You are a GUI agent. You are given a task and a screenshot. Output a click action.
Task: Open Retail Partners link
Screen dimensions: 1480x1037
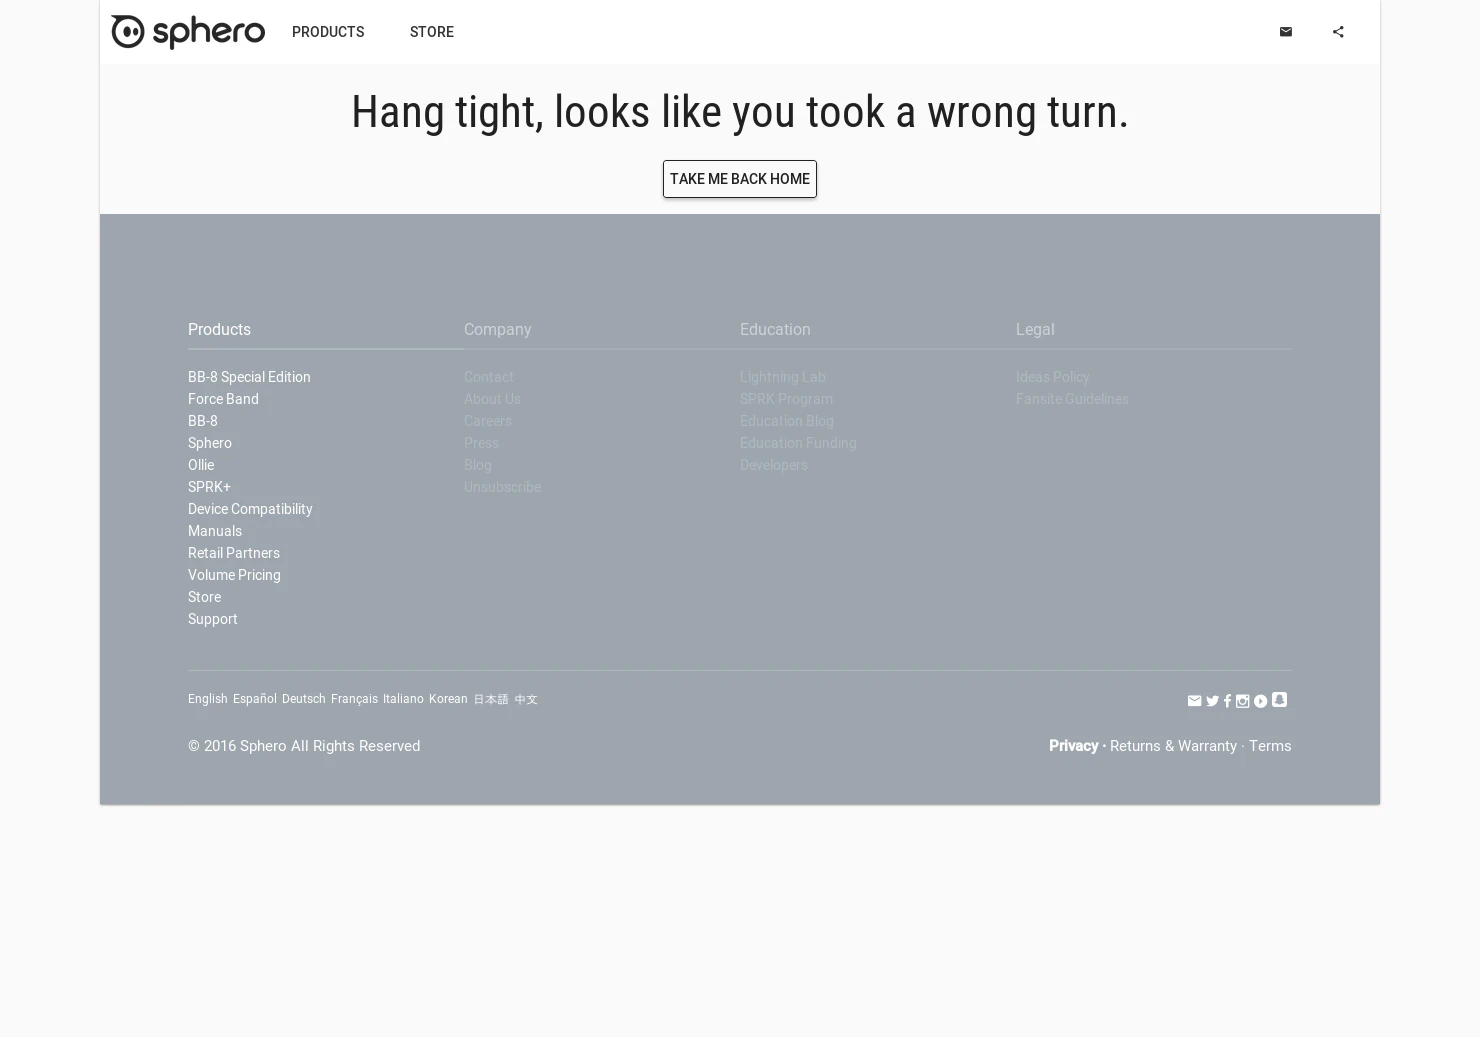[234, 553]
